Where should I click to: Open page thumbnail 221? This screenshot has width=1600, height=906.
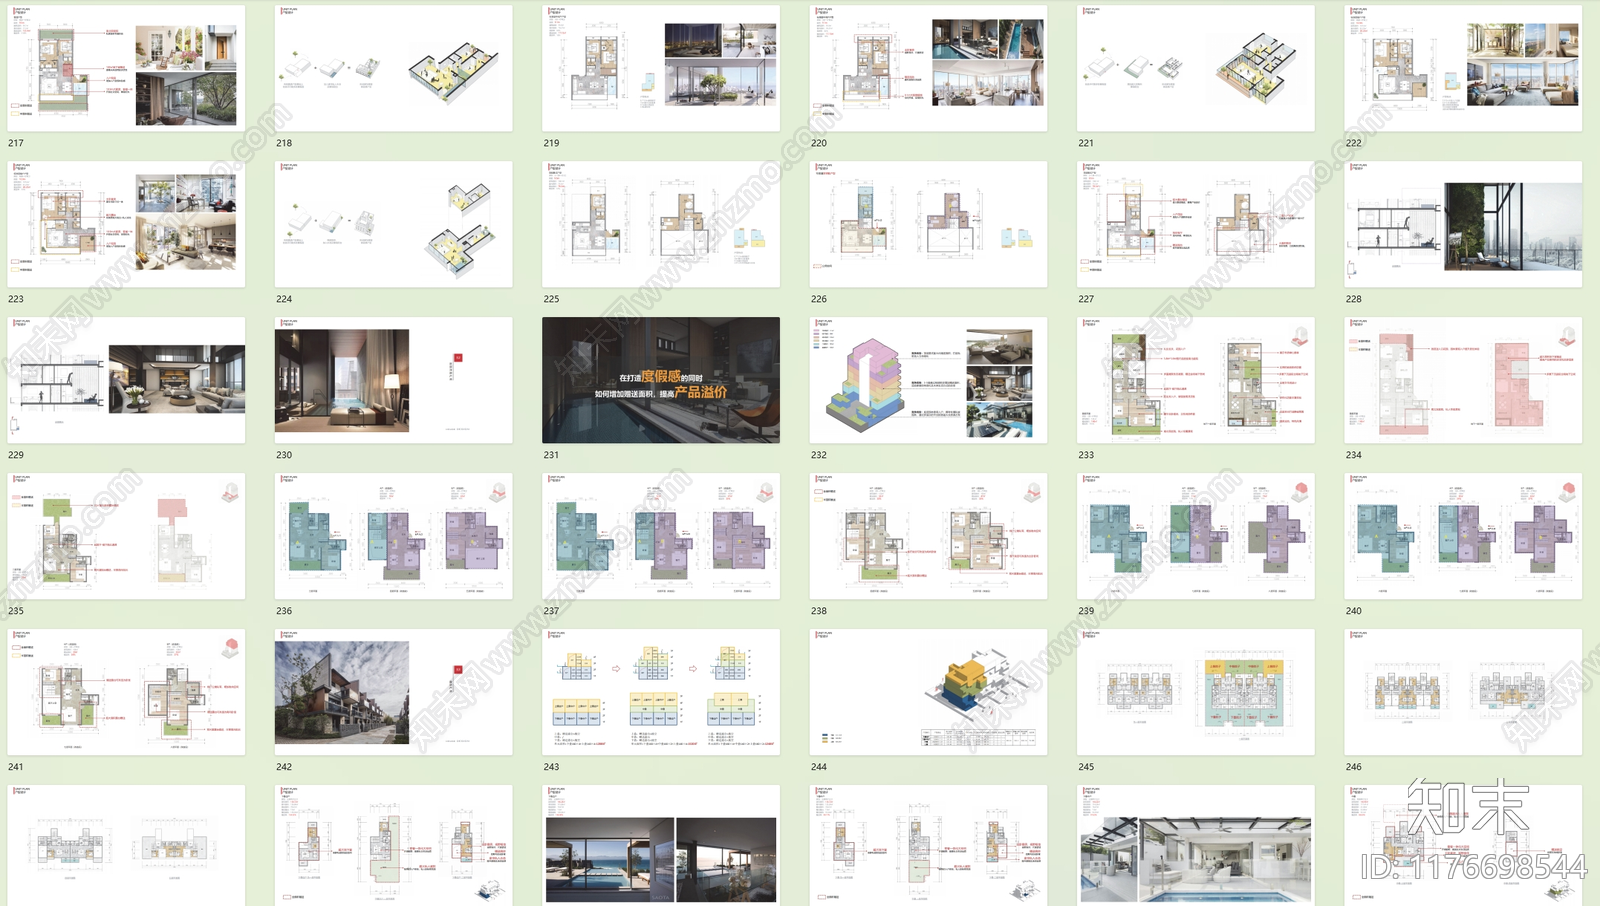point(1196,68)
